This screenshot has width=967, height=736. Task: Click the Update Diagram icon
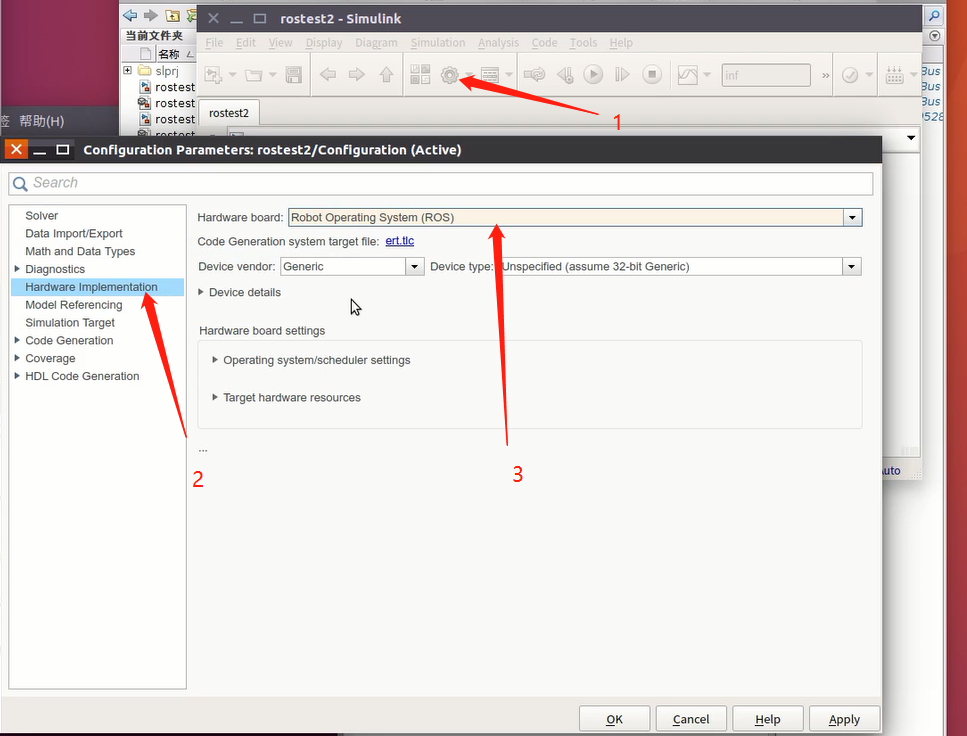534,75
